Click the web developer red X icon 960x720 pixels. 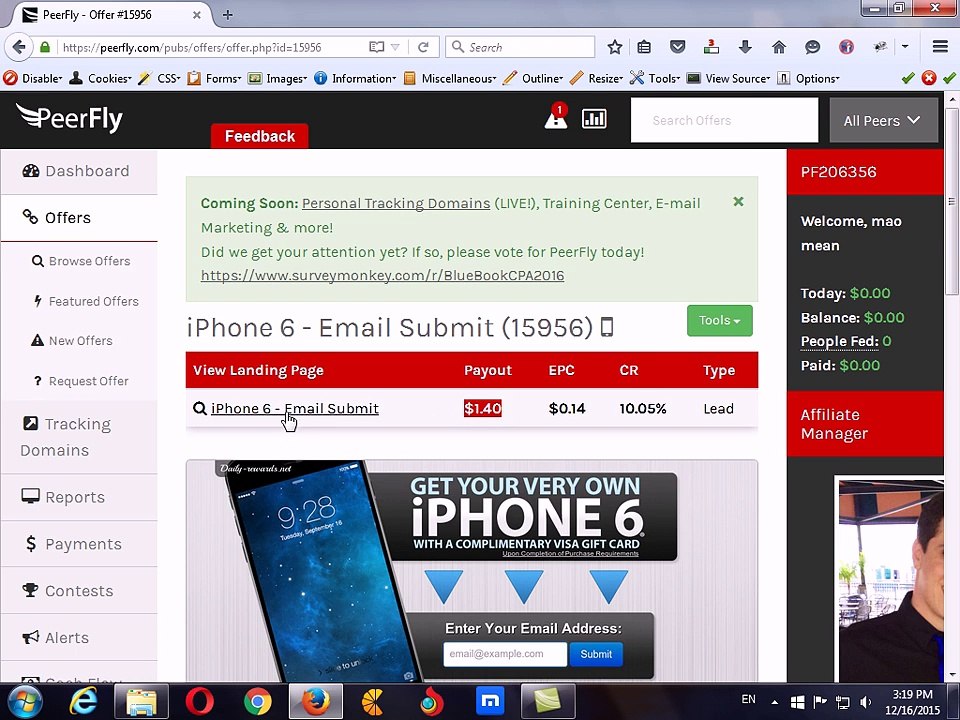pyautogui.click(x=929, y=78)
